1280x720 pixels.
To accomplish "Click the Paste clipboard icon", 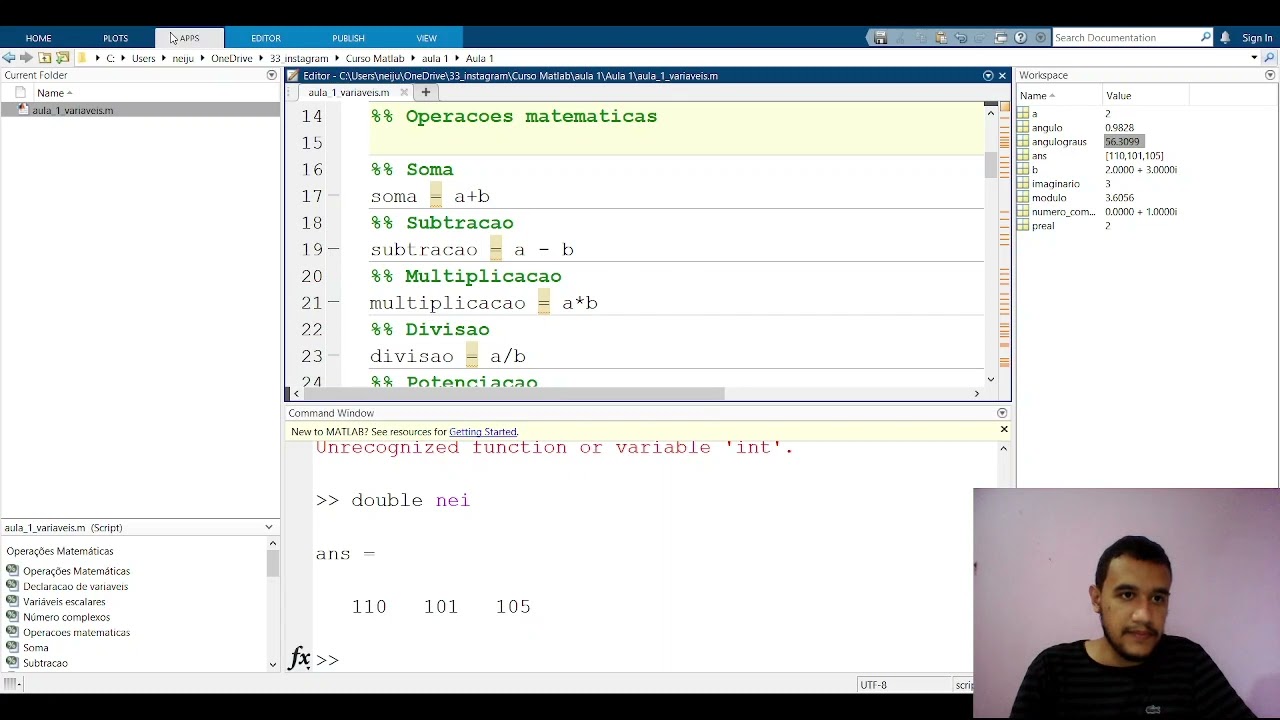I will pos(941,38).
